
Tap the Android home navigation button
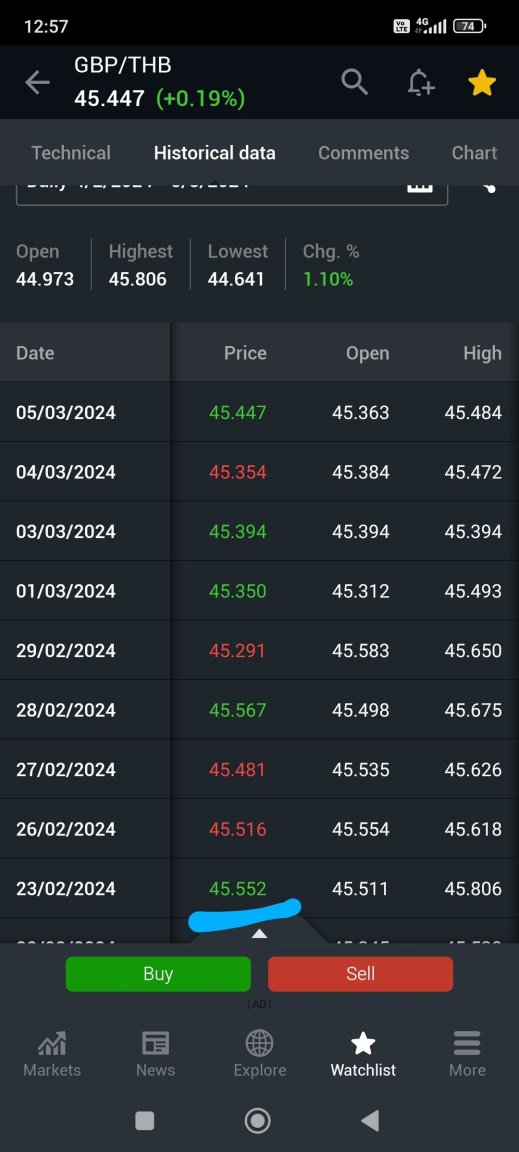[x=257, y=1120]
